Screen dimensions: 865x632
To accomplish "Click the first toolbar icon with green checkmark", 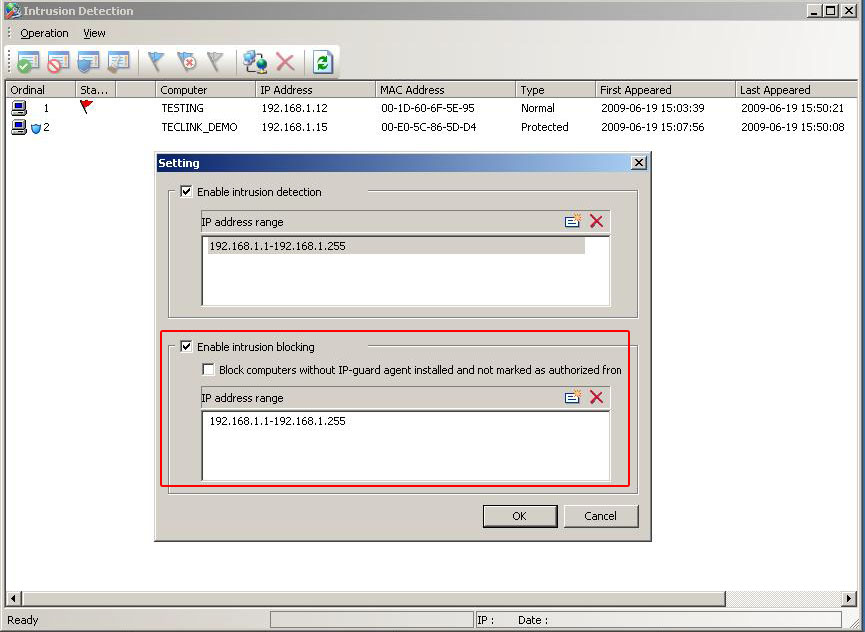I will pyautogui.click(x=28, y=62).
